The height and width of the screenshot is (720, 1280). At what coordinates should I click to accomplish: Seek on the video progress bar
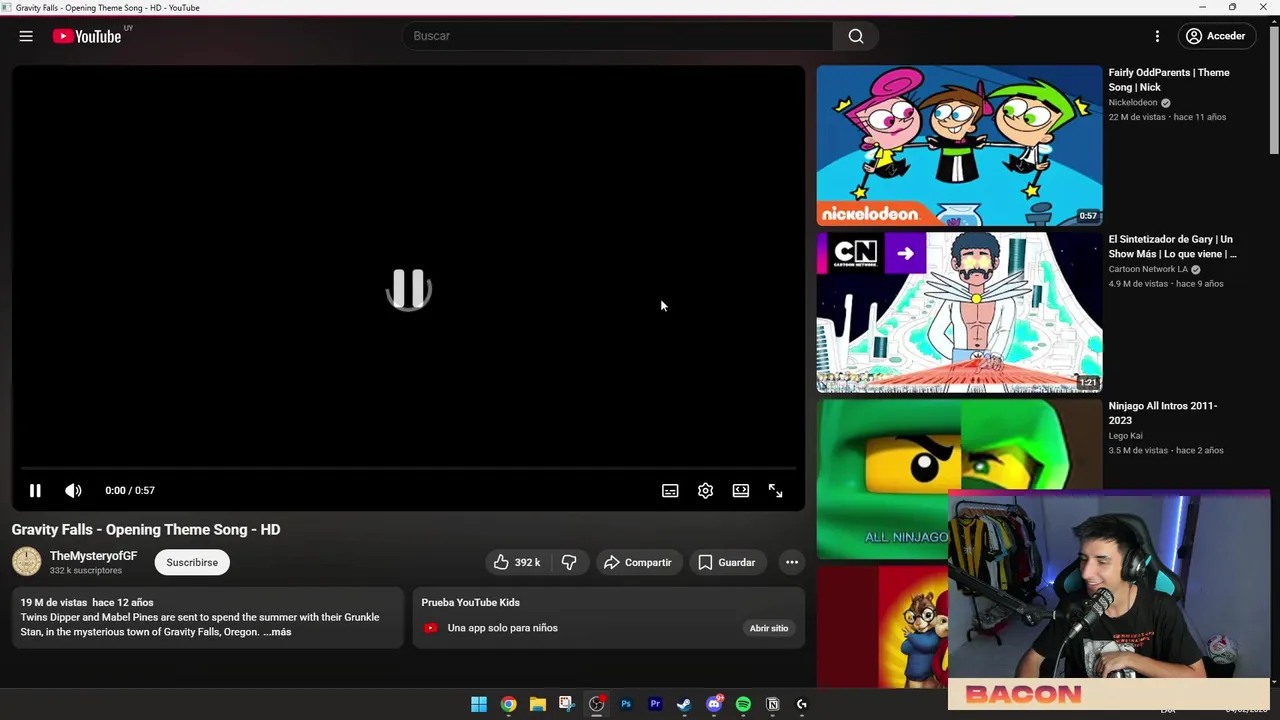(408, 467)
